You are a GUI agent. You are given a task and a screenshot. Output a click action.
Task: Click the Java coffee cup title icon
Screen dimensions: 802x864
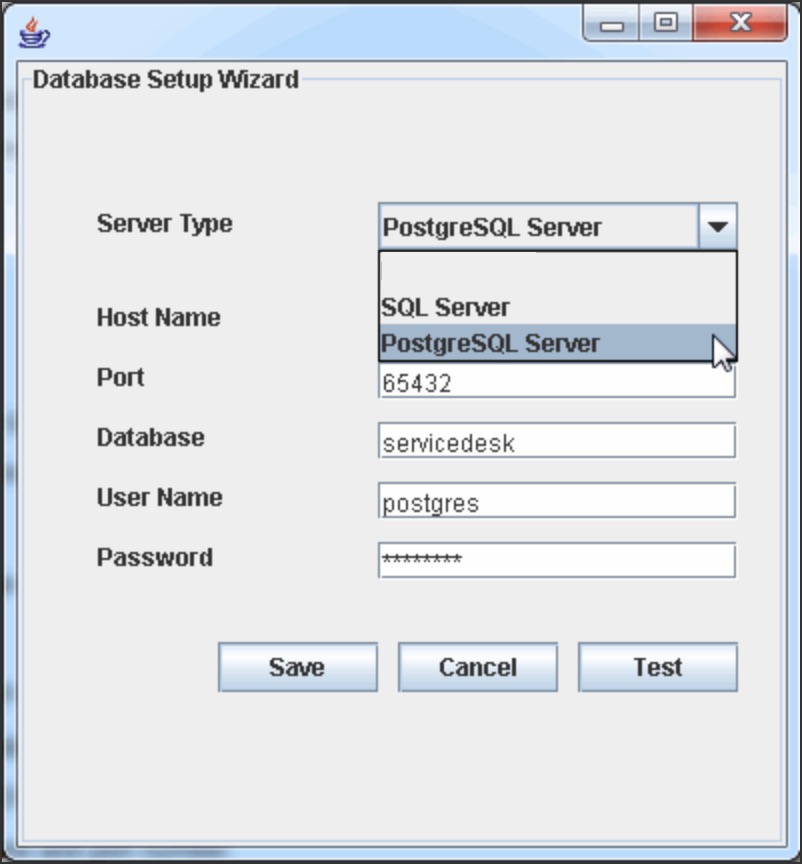pyautogui.click(x=34, y=33)
